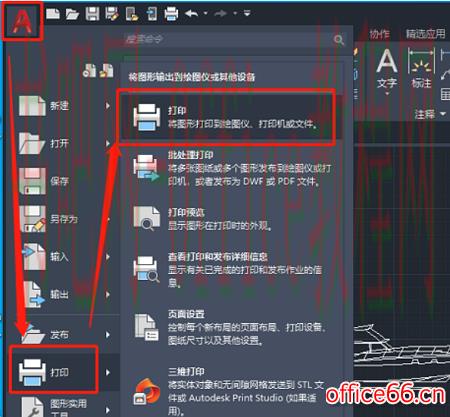Show open documents icon
The height and width of the screenshot is (417, 450).
pos(107,70)
